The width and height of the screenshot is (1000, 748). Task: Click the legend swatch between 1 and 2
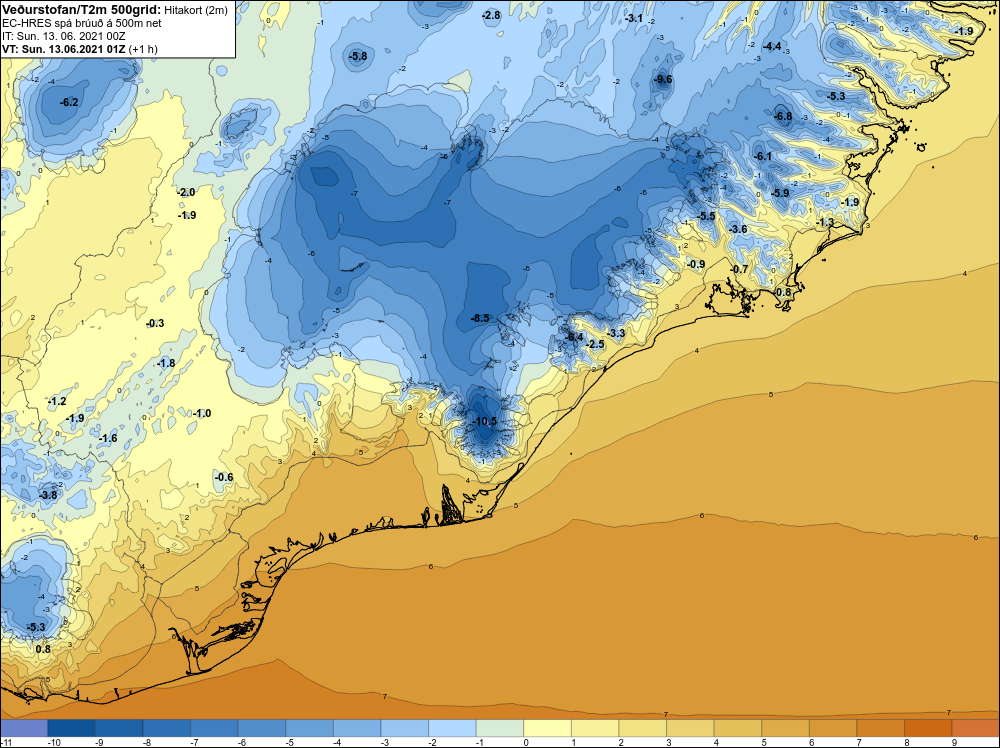[x=595, y=728]
